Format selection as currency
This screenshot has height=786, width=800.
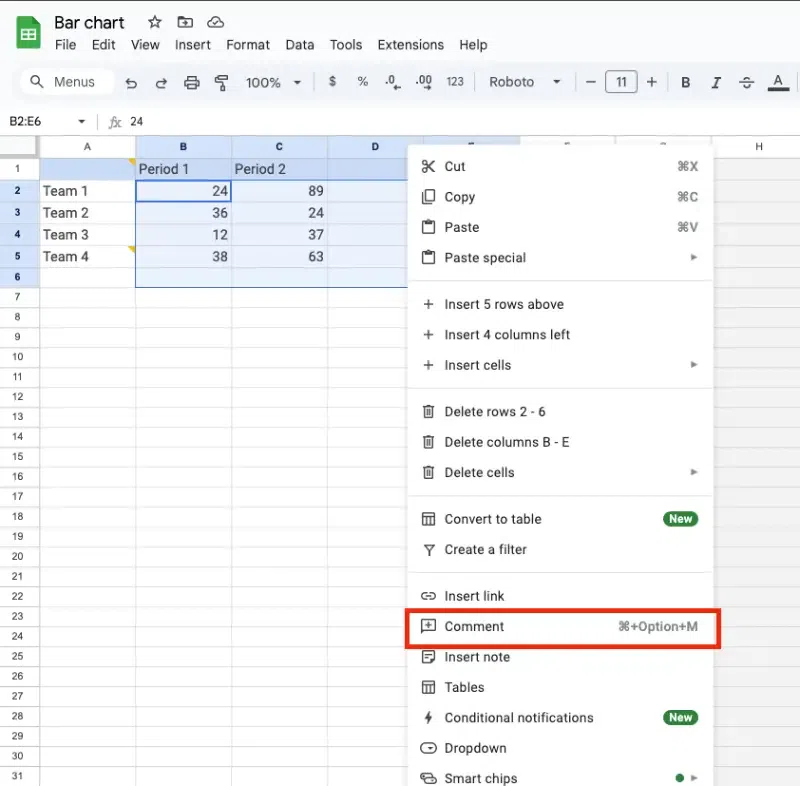point(332,82)
